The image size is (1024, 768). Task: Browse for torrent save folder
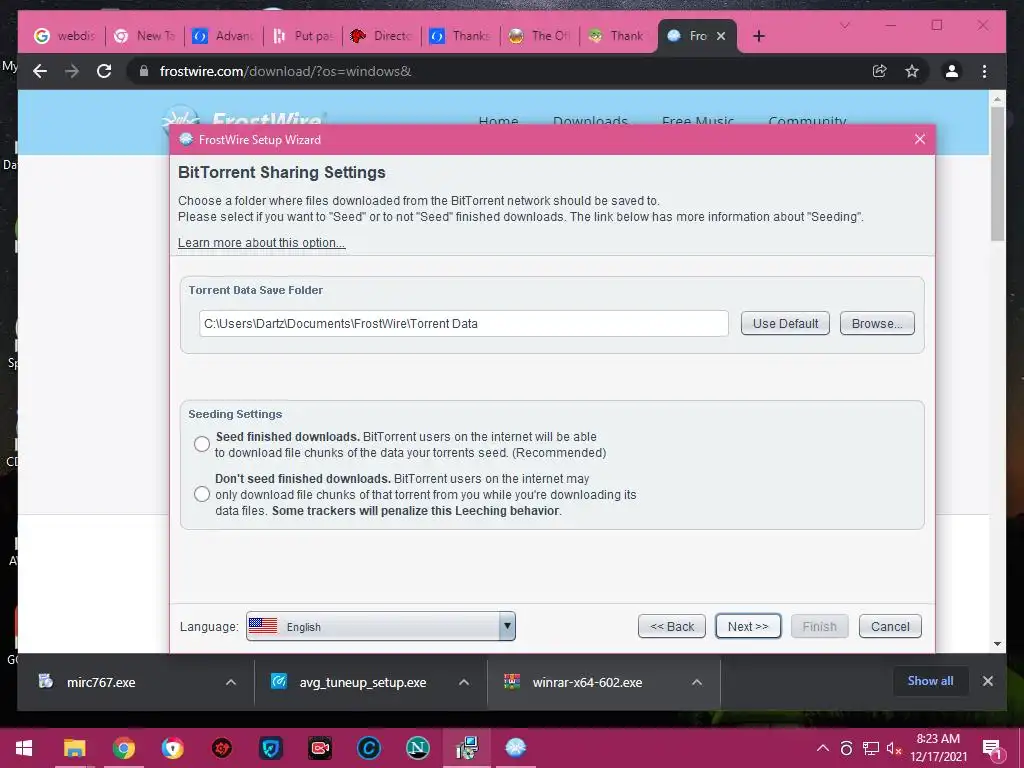(x=877, y=323)
